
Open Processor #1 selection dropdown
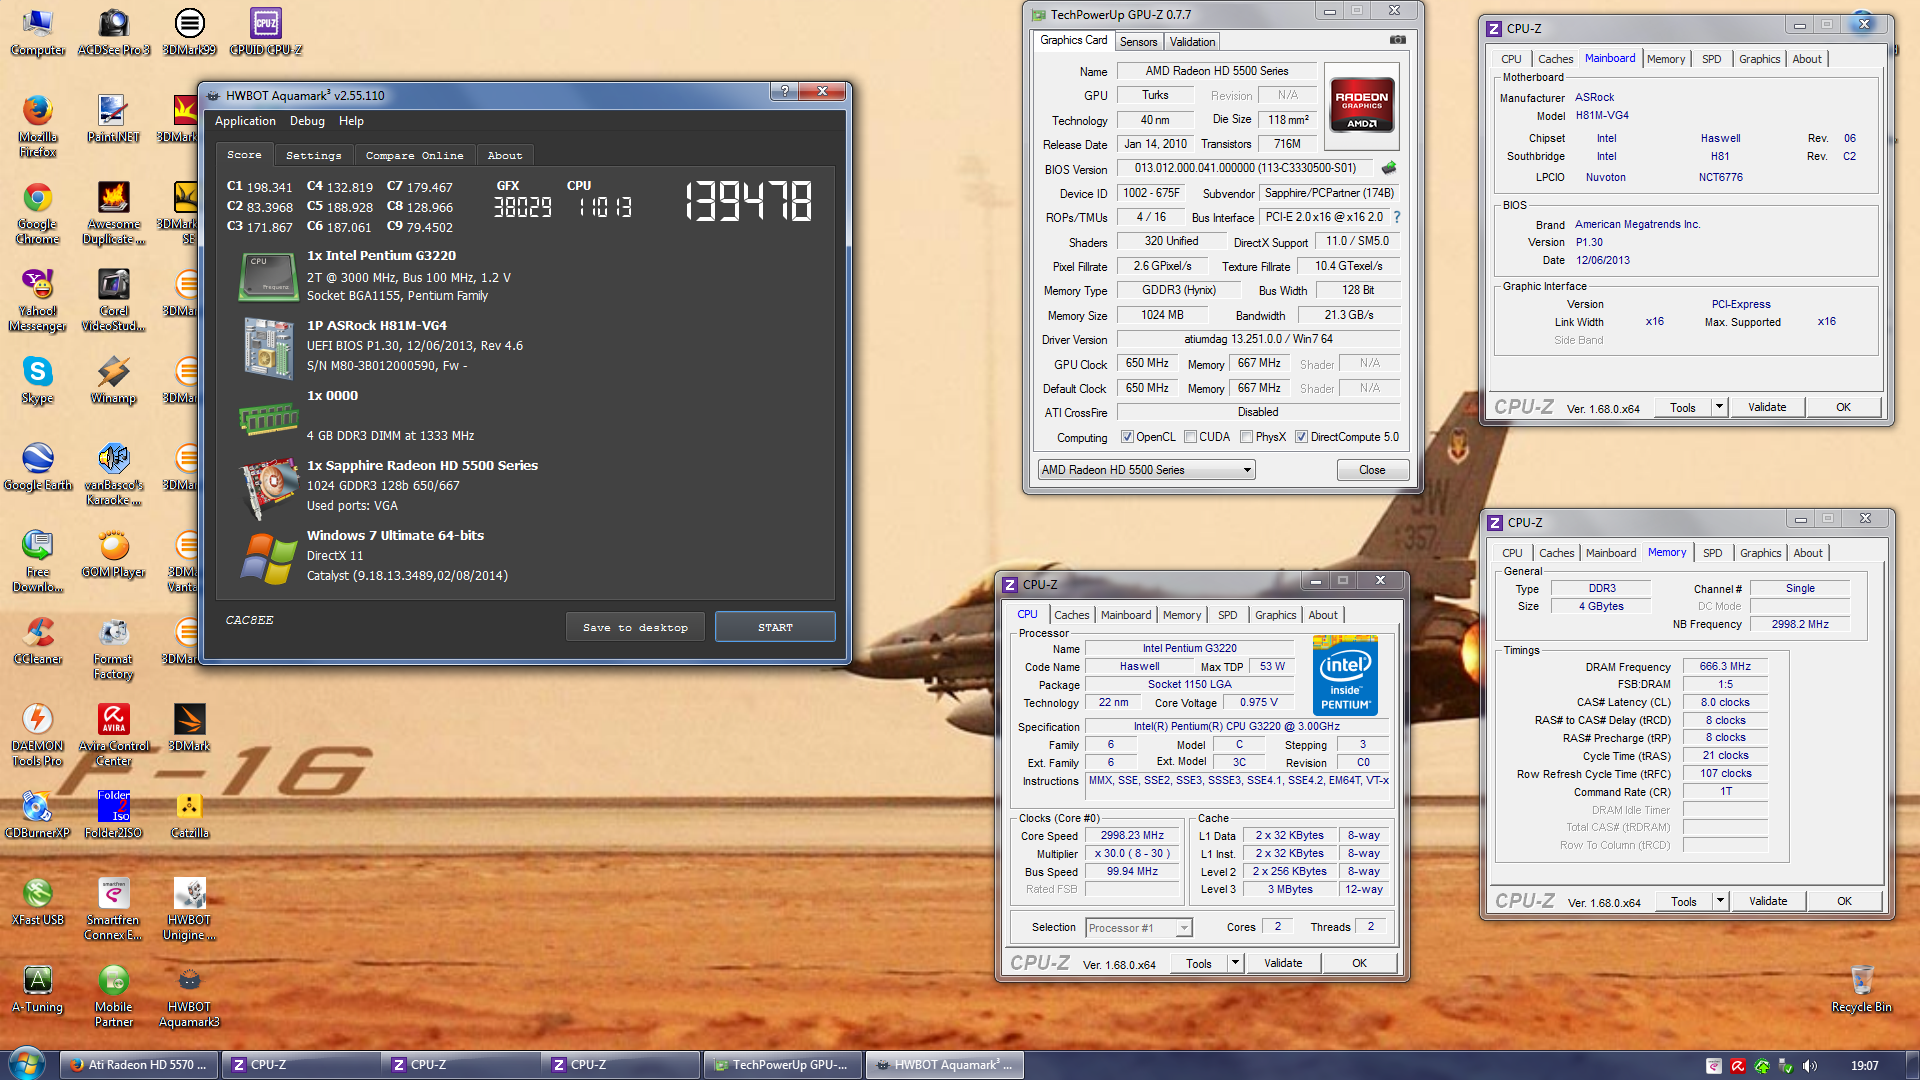pos(1139,928)
